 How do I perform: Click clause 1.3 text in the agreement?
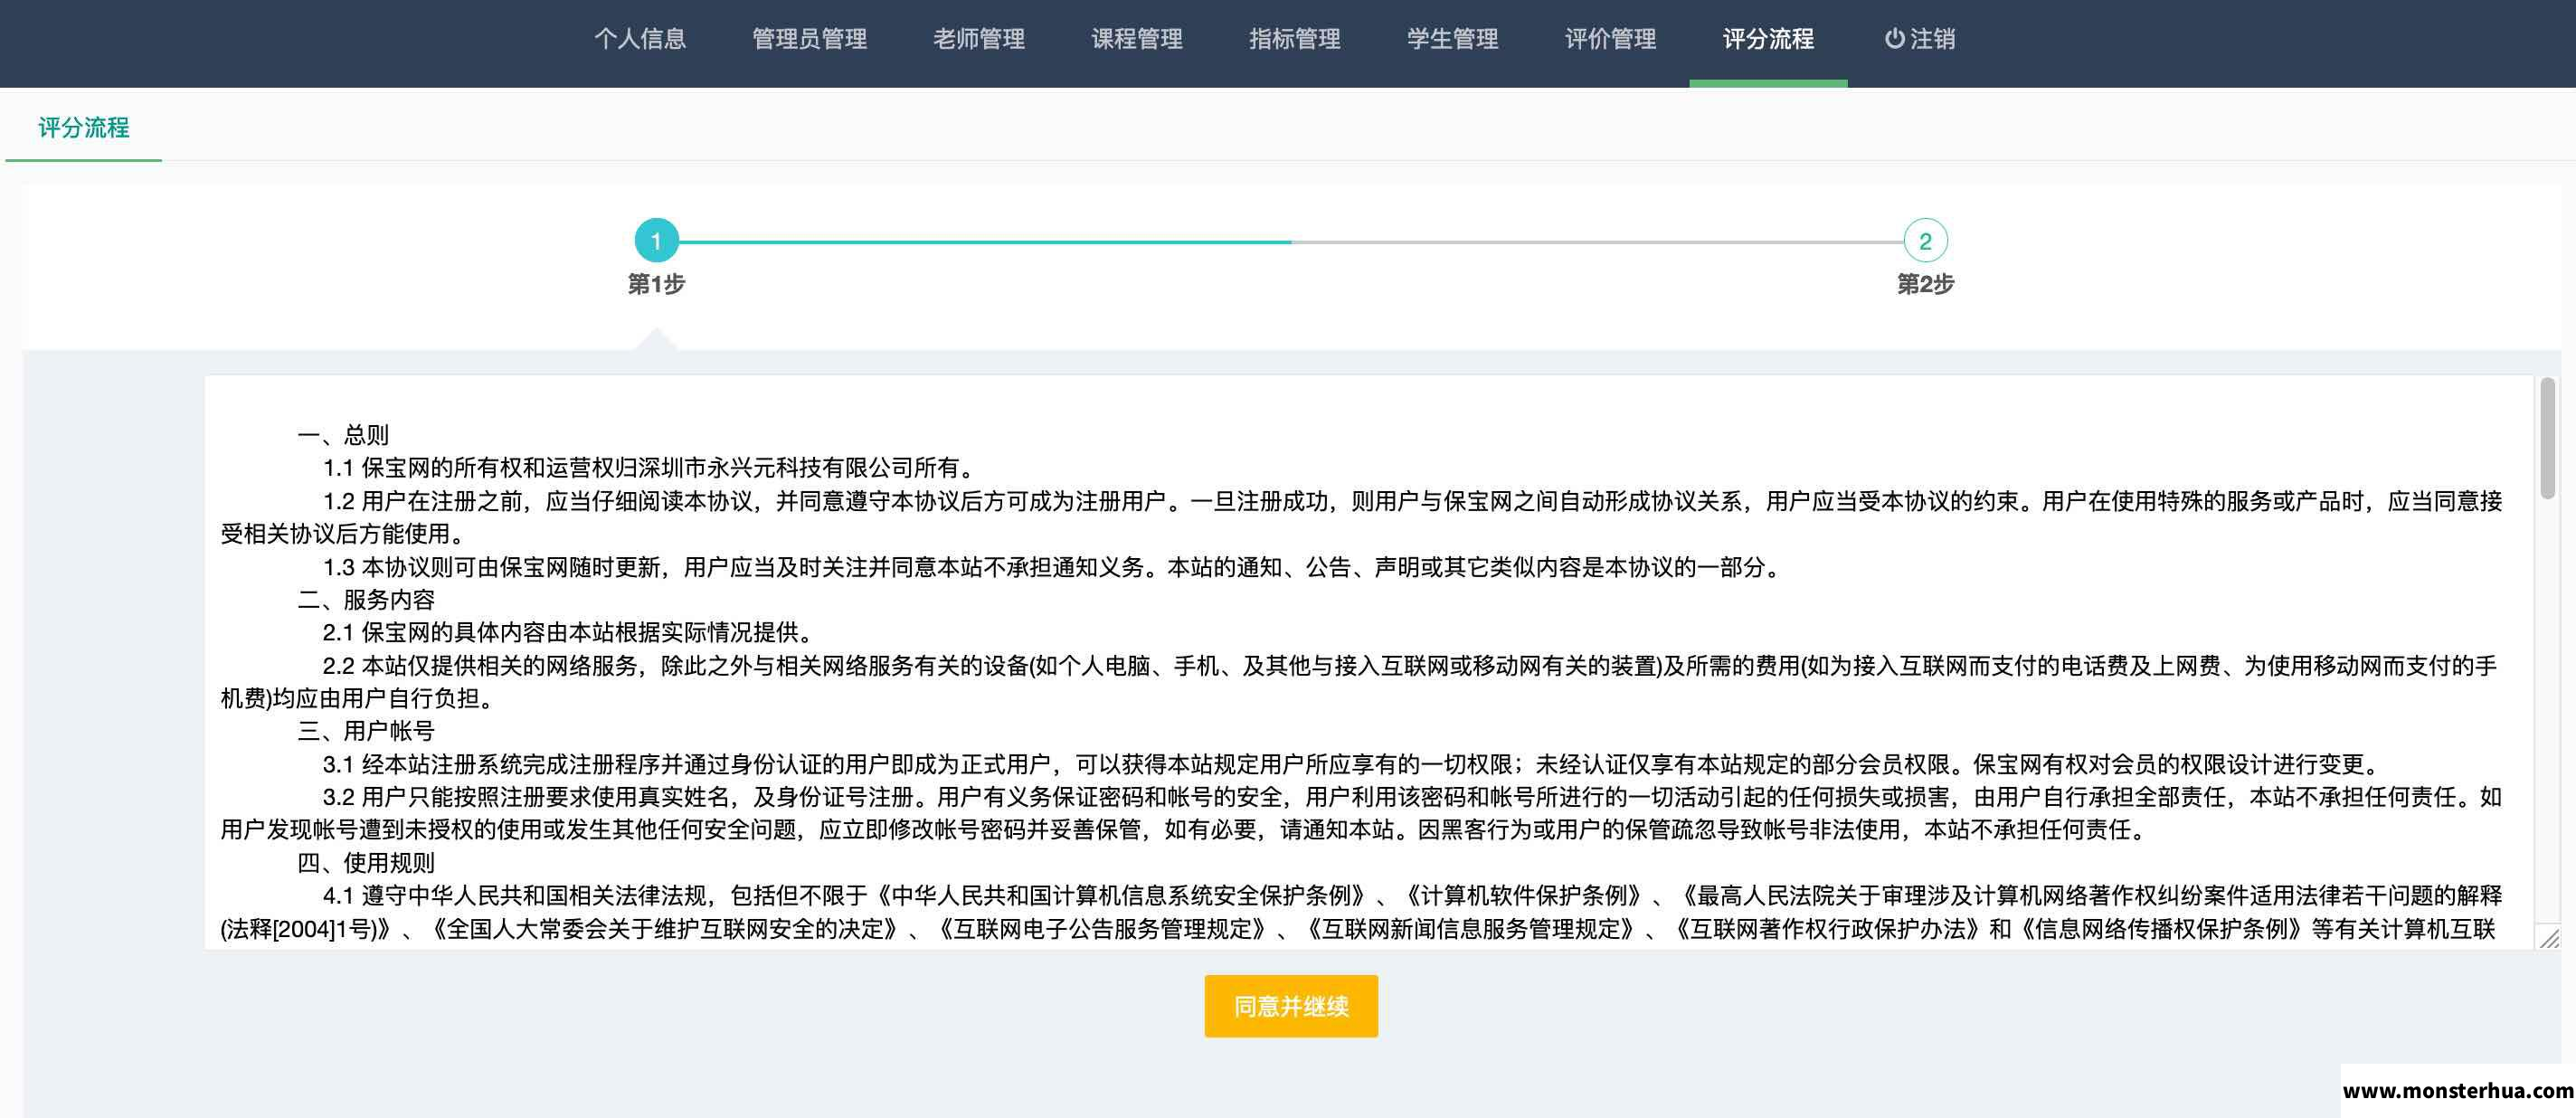click(1053, 567)
